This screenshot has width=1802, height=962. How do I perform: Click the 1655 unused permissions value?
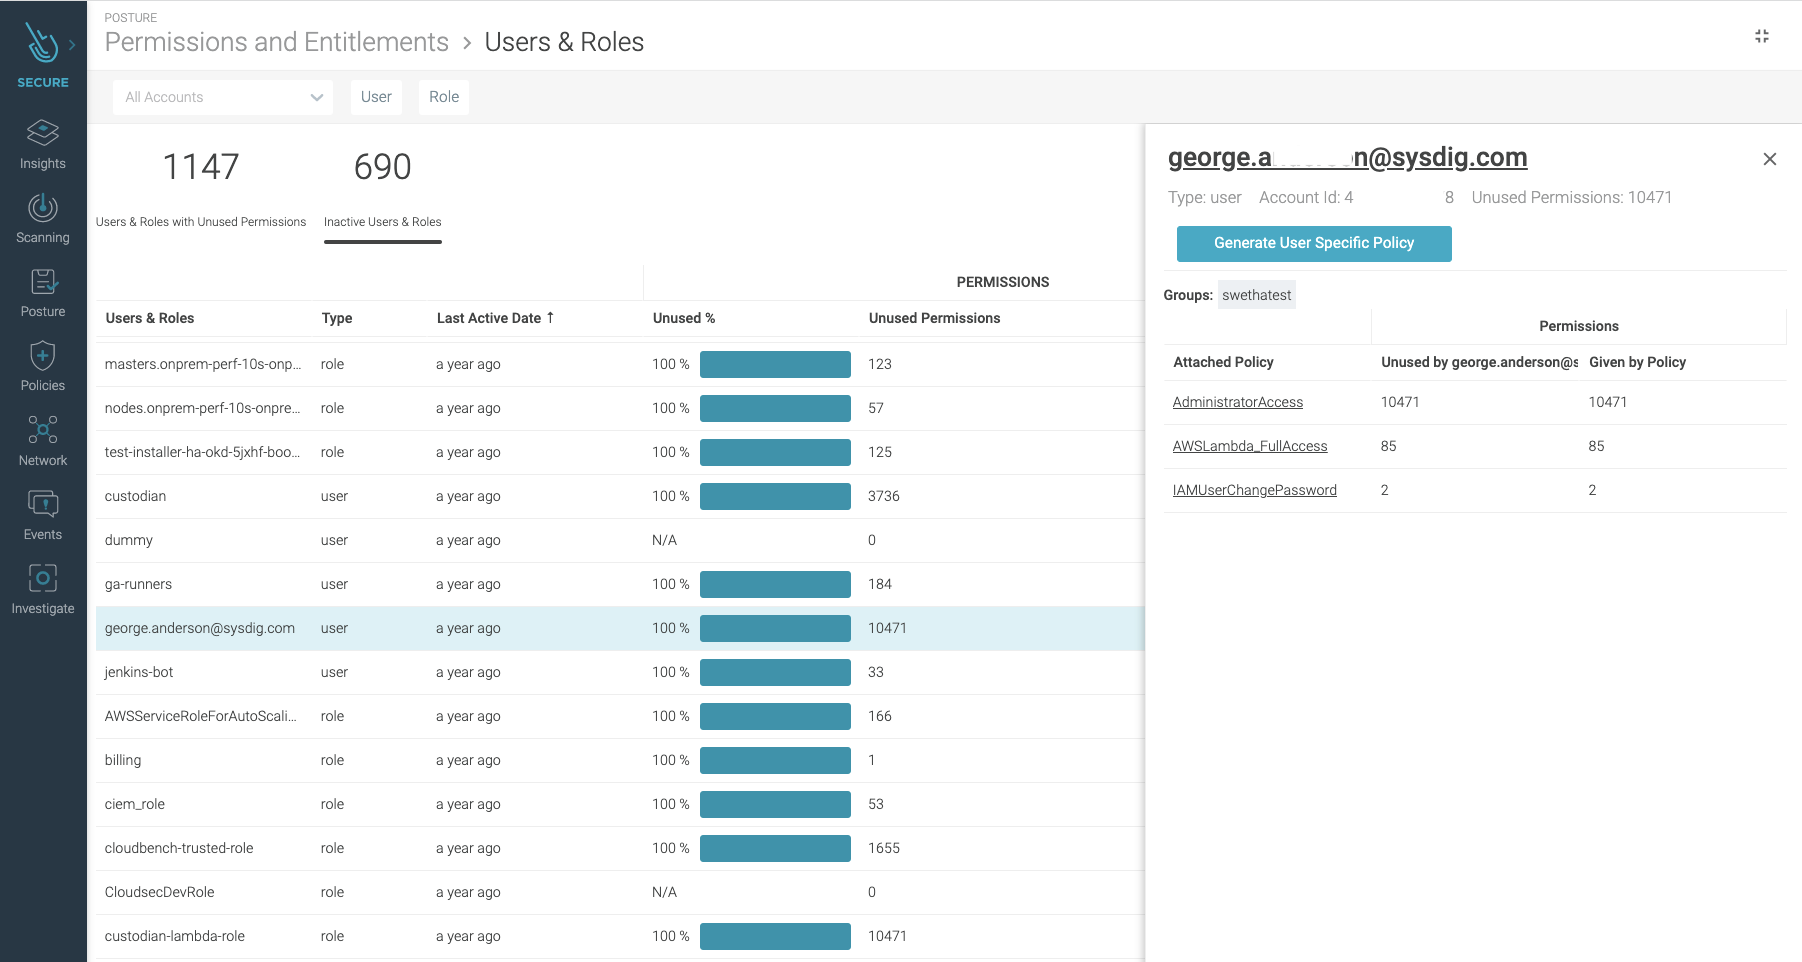884,848
